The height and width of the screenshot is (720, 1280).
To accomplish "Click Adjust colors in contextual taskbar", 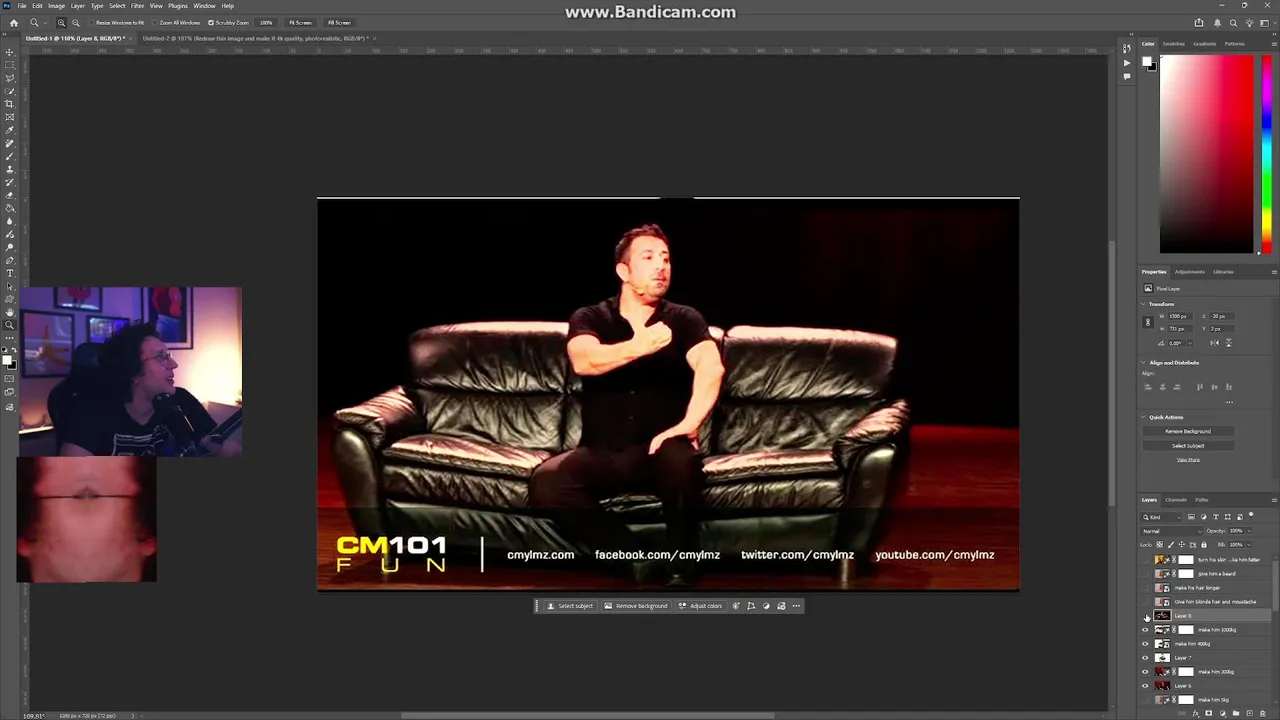I will click(x=700, y=606).
